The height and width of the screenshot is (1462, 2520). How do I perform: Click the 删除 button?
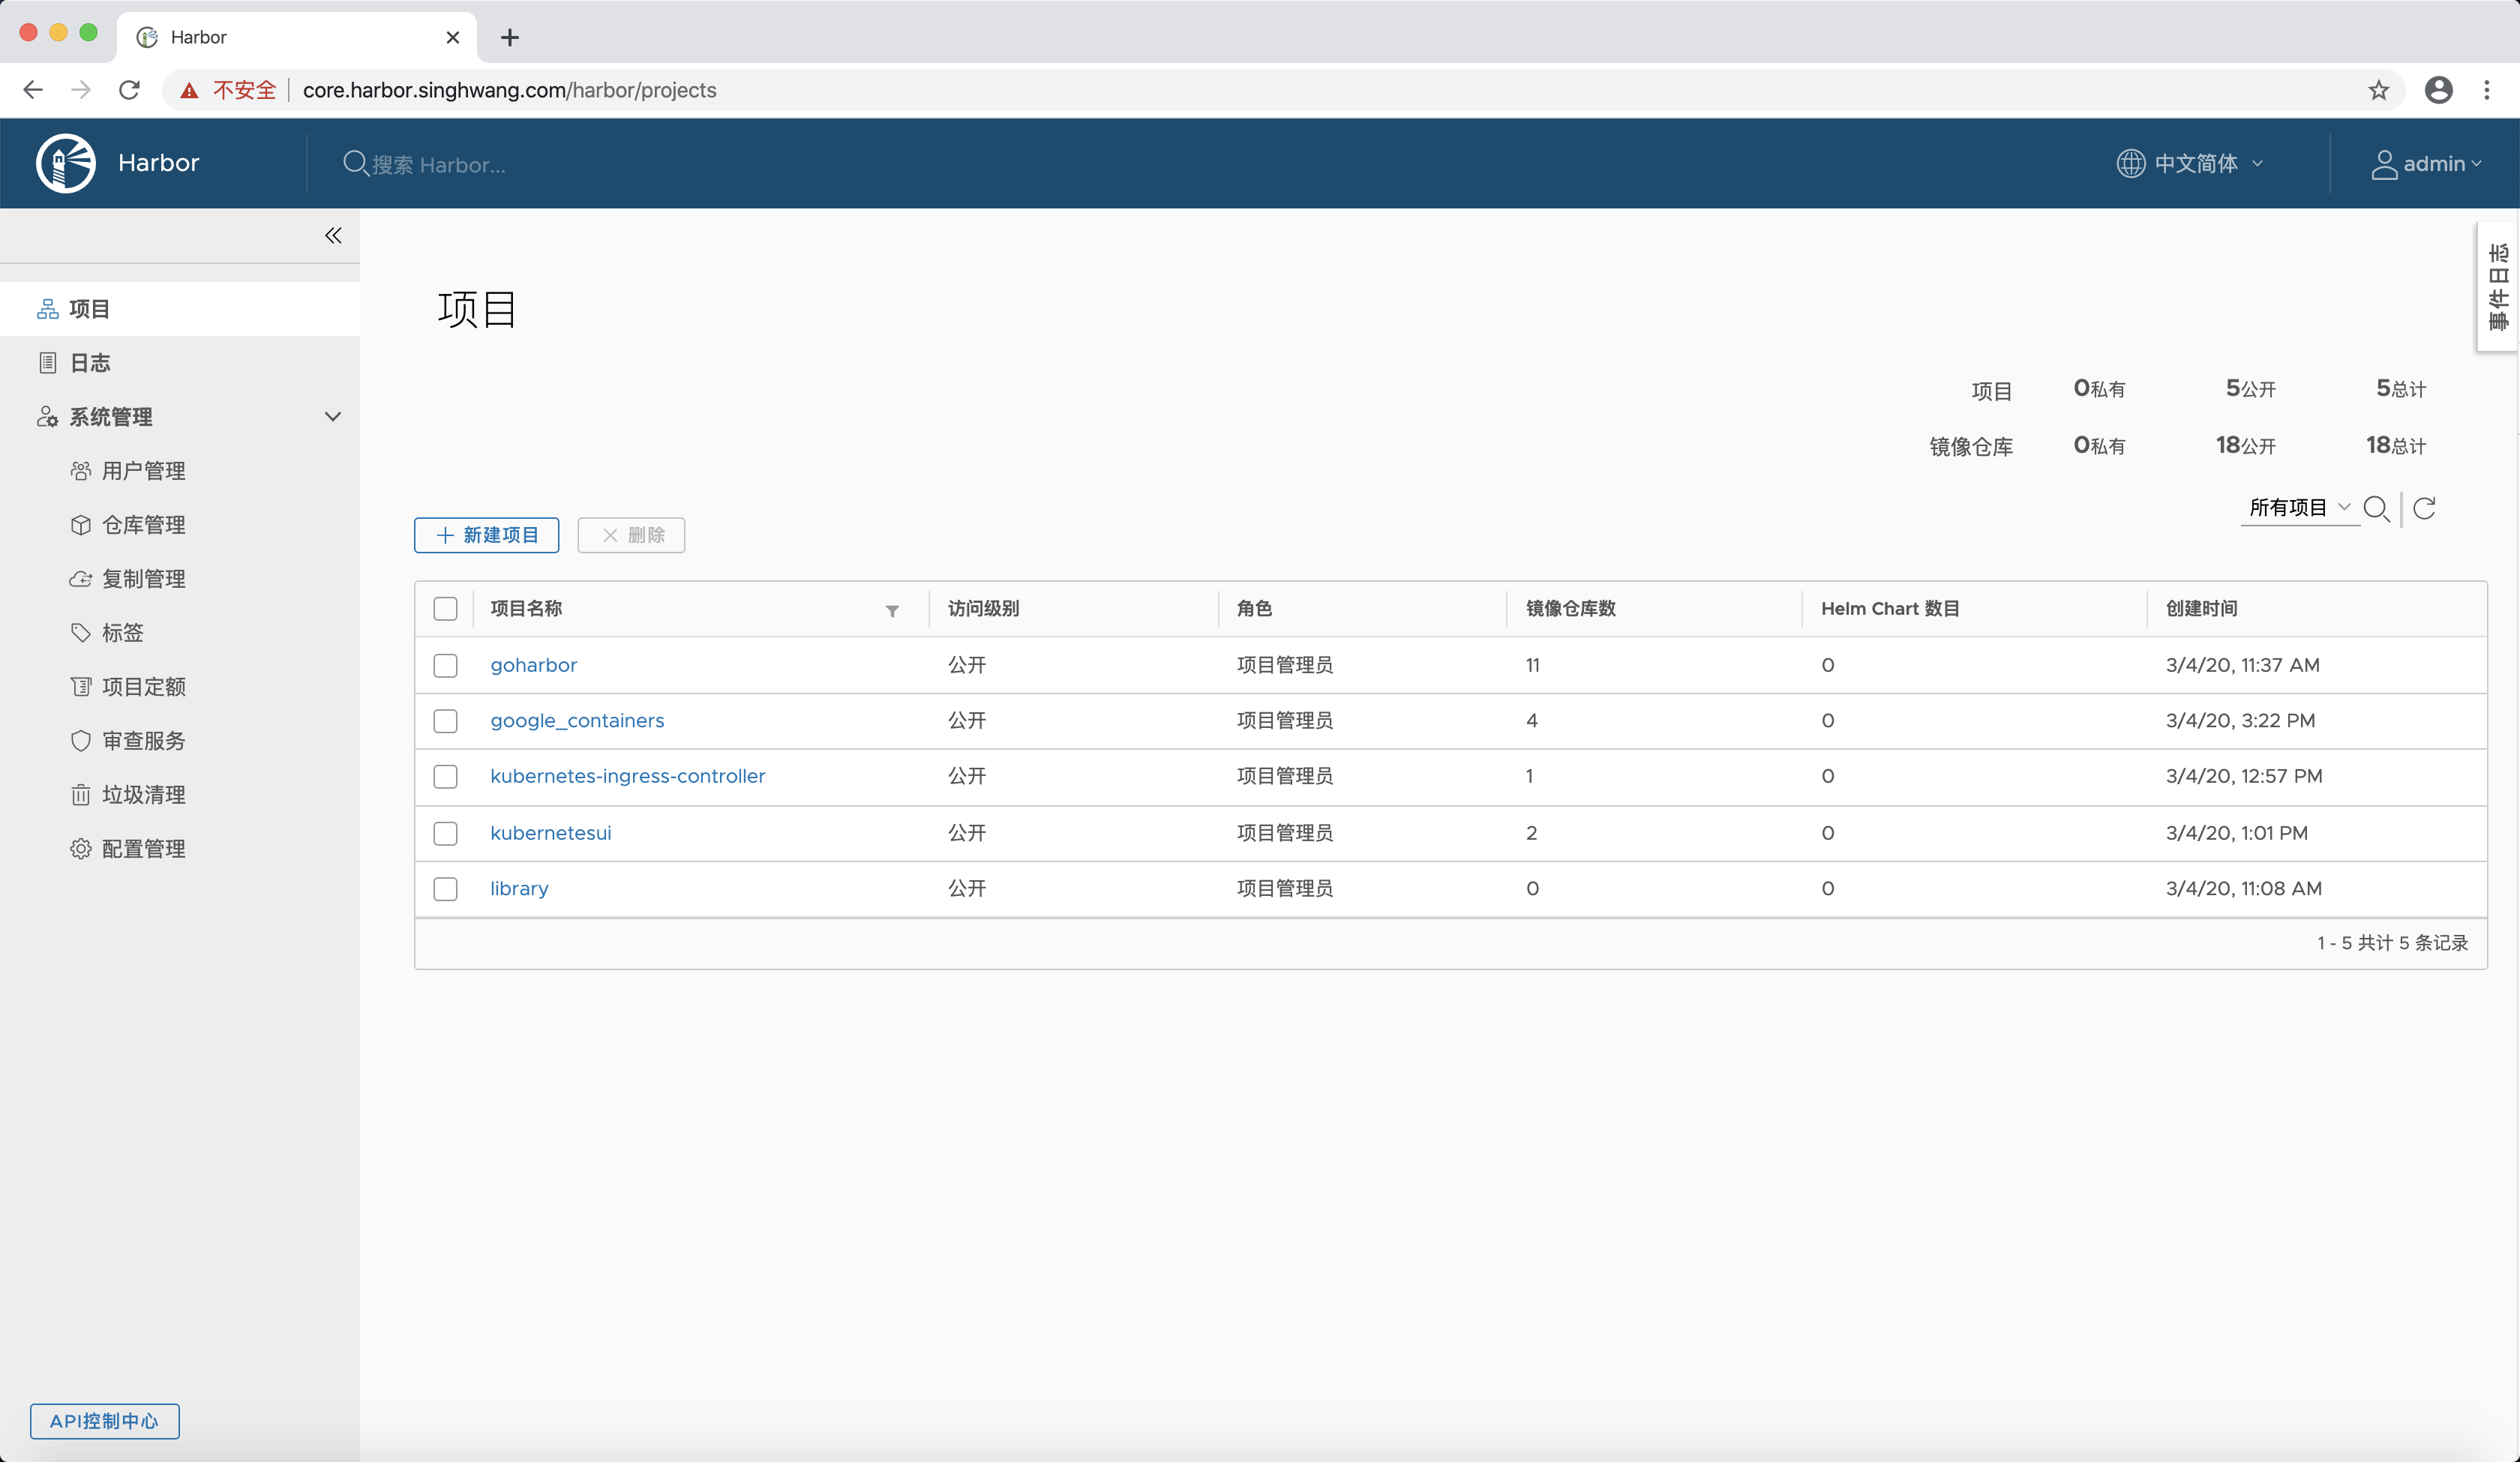(x=631, y=535)
